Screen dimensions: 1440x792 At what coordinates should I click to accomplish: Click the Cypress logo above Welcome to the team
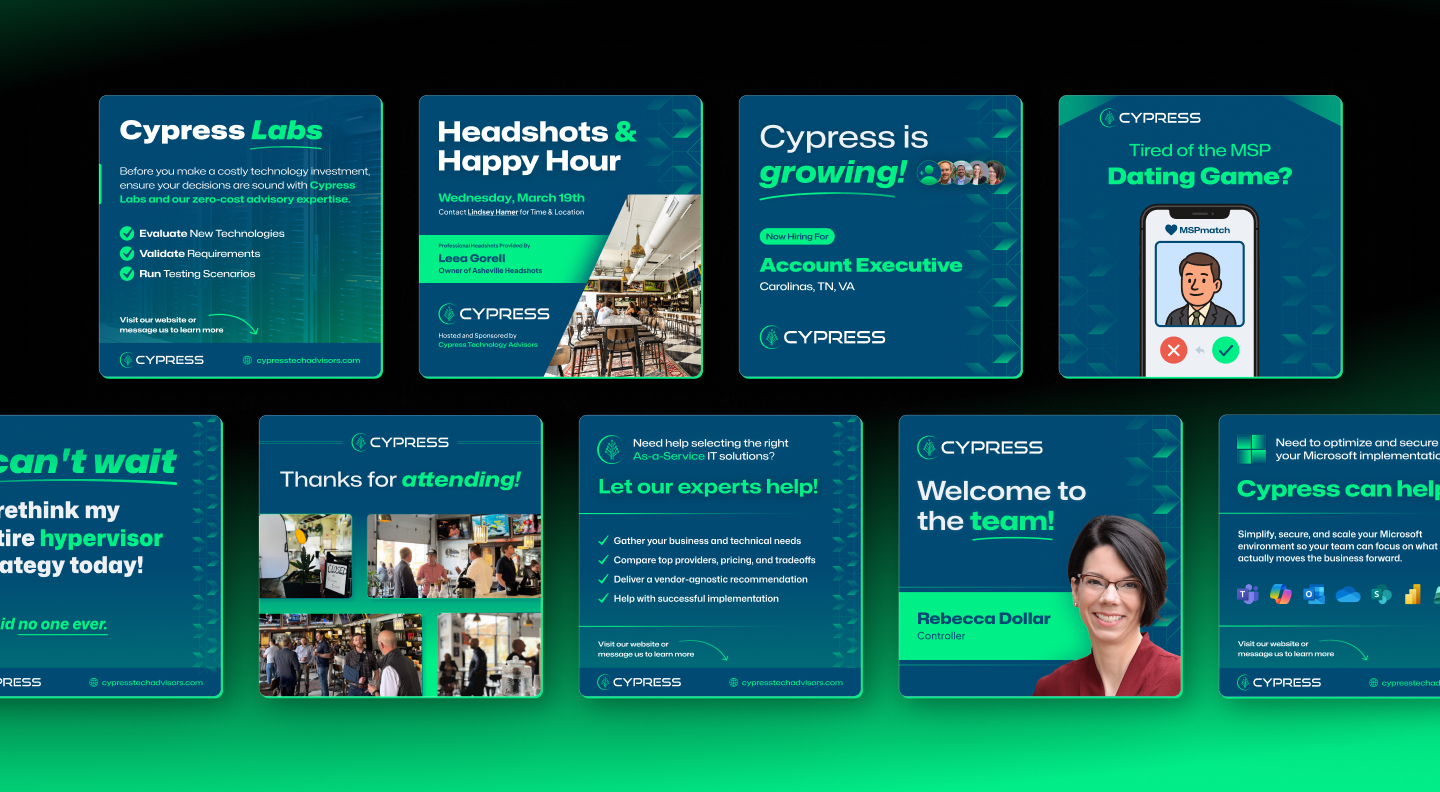[x=980, y=448]
